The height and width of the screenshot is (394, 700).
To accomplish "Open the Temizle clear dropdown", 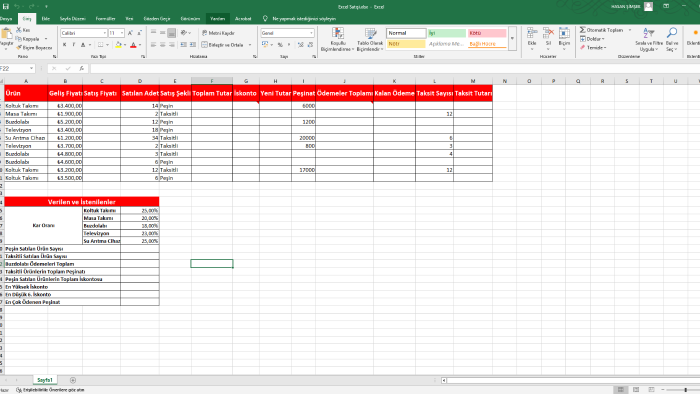I will pyautogui.click(x=593, y=47).
